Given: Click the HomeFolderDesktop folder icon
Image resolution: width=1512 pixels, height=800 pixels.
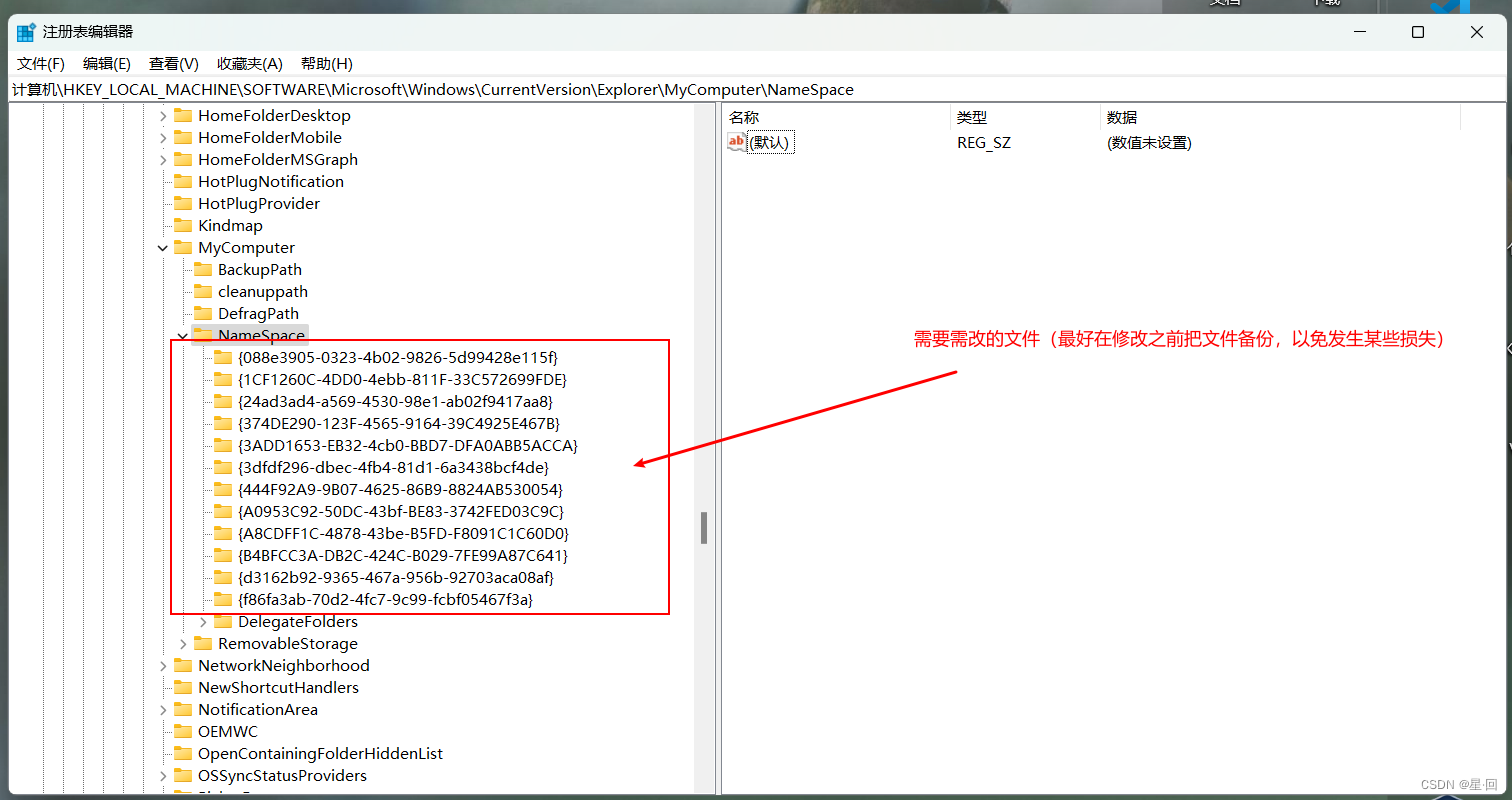Looking at the screenshot, I should click(x=183, y=115).
